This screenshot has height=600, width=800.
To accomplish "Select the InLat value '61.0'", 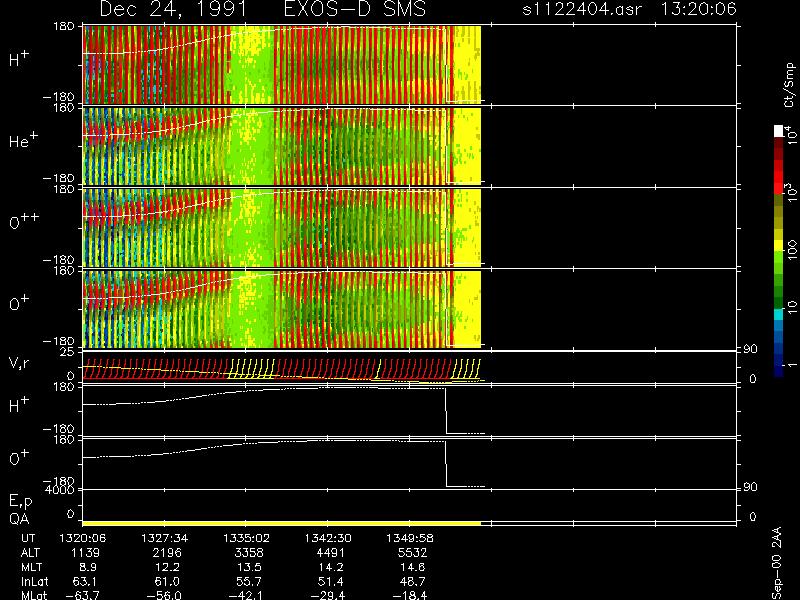I will (167, 581).
